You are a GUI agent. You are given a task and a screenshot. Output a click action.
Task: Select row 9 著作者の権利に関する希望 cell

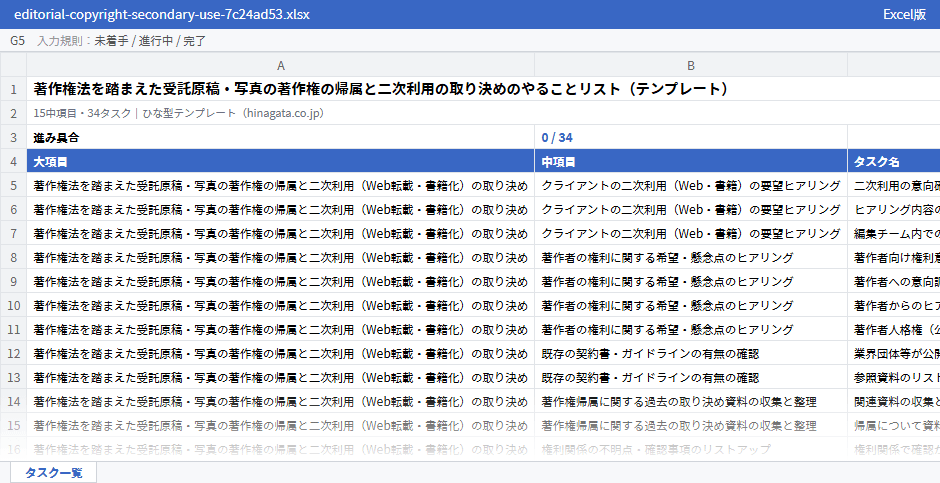pos(691,281)
